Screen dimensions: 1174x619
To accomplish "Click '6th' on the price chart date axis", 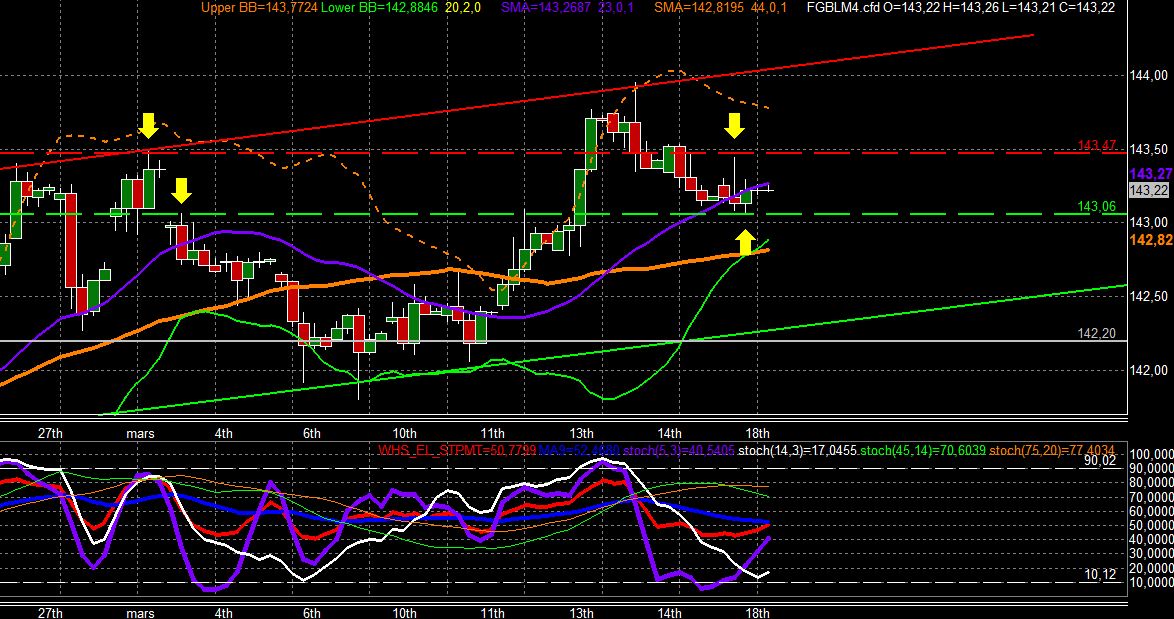I will (311, 433).
